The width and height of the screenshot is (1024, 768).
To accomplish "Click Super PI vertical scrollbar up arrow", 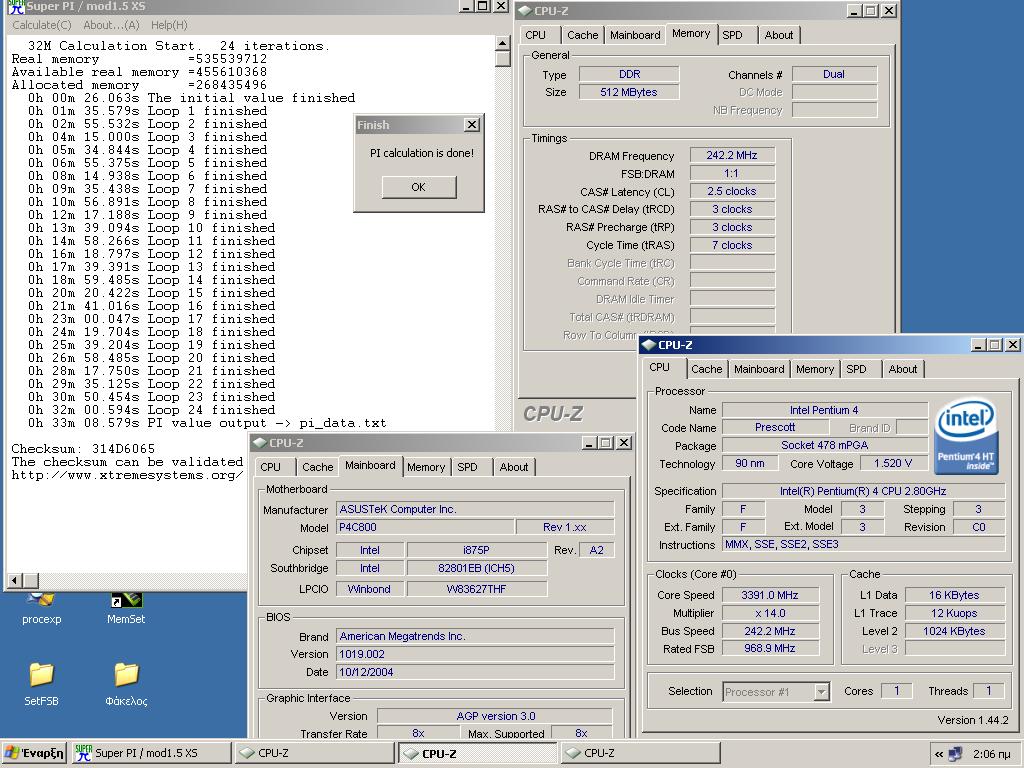I will tap(502, 44).
